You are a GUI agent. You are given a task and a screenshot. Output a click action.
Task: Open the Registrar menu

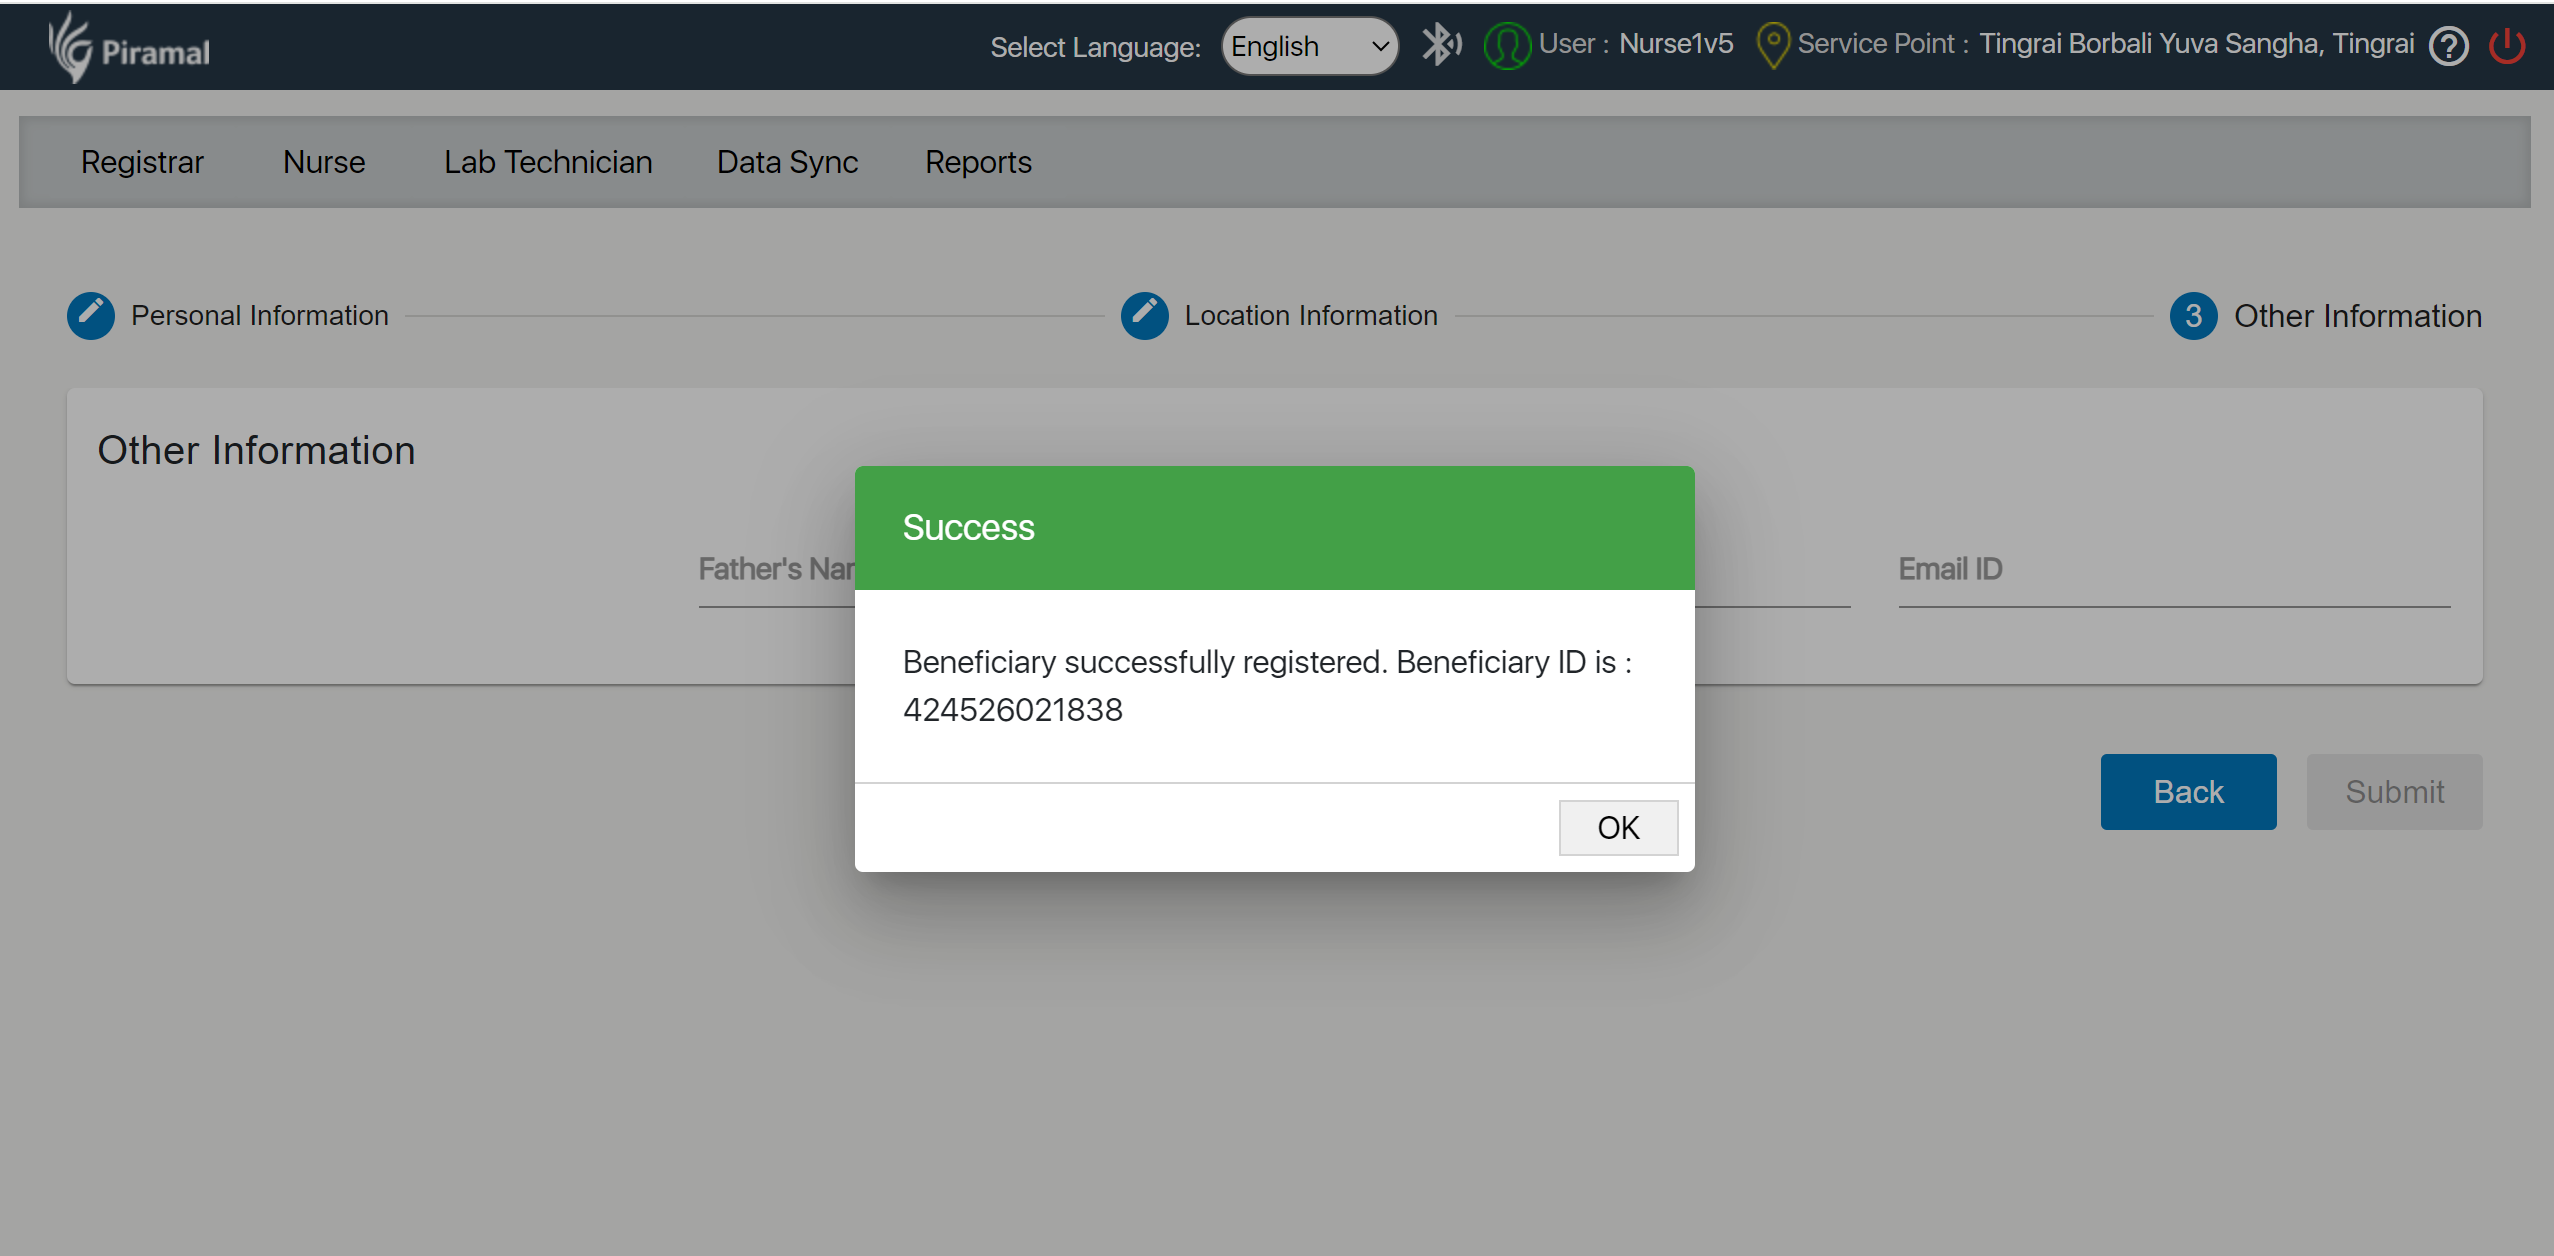pyautogui.click(x=142, y=162)
